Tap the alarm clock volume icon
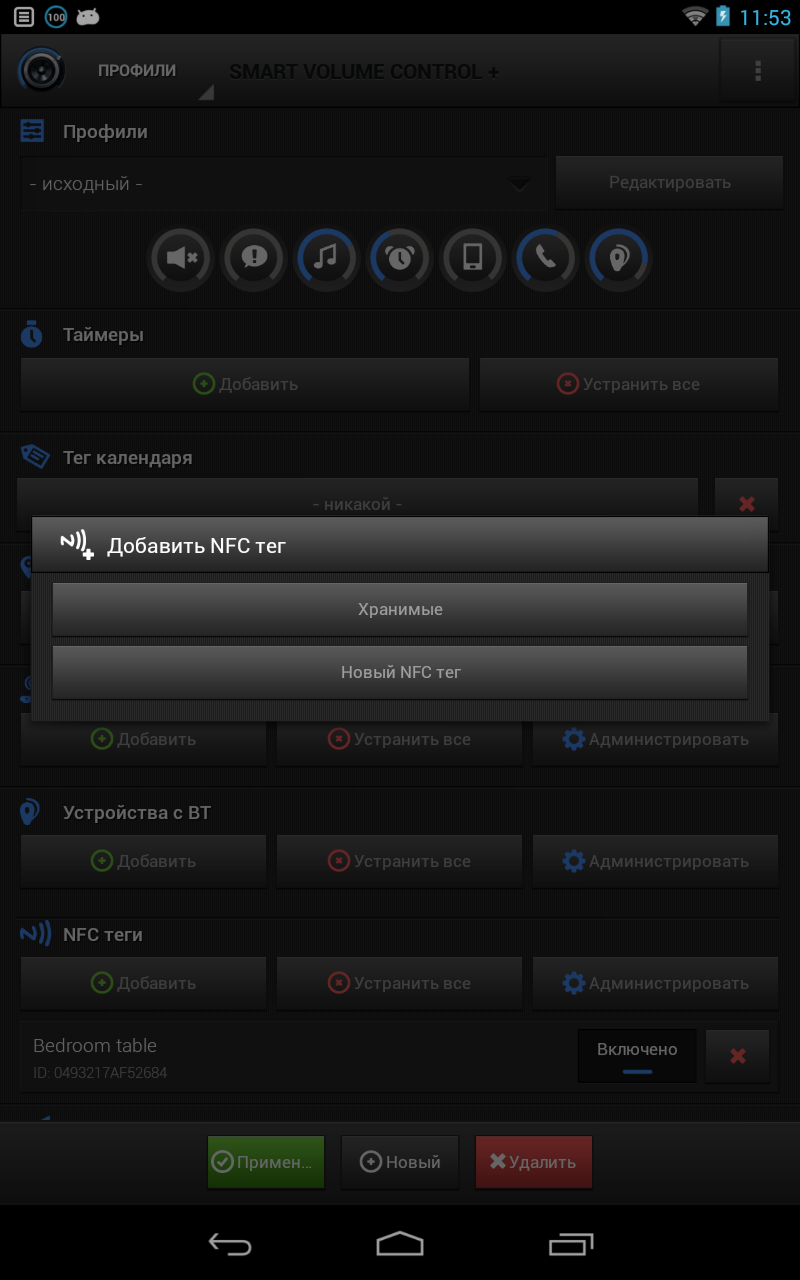800x1280 pixels. (400, 259)
